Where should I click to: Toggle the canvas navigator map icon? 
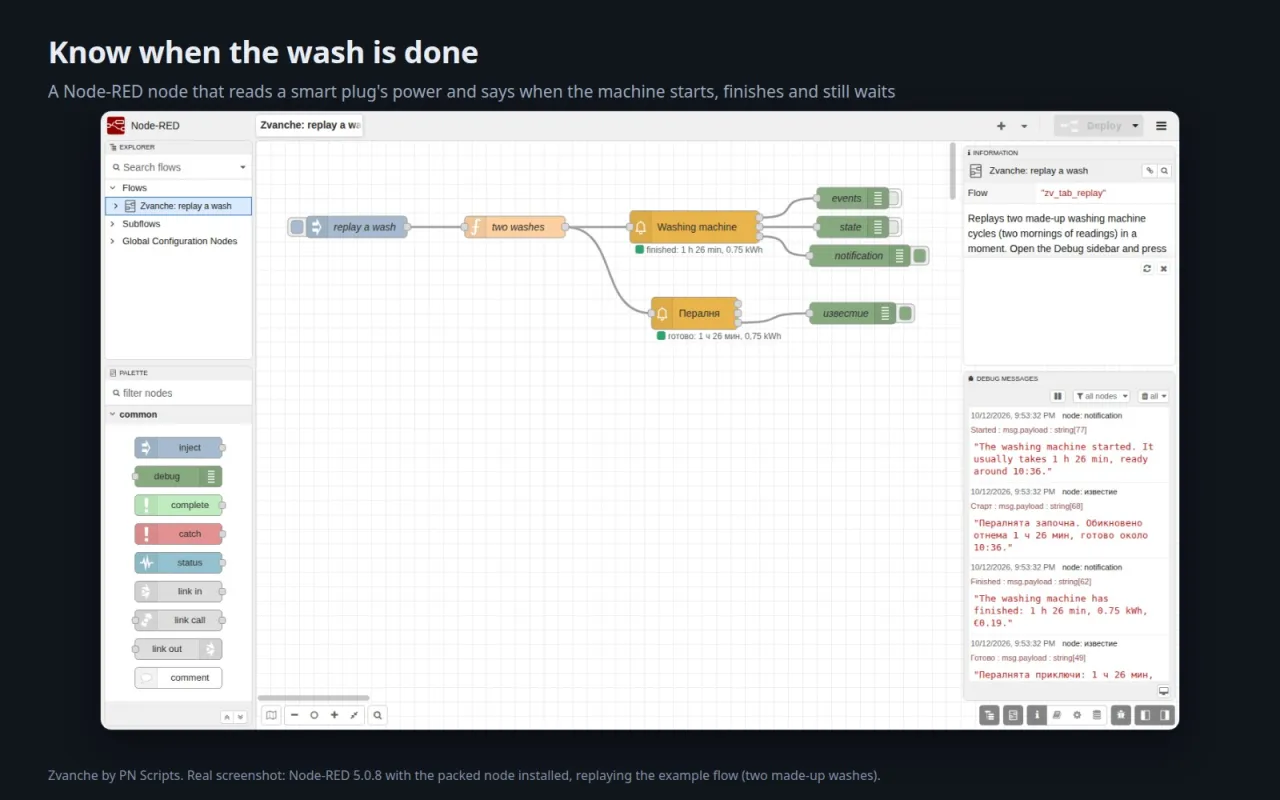click(x=271, y=715)
